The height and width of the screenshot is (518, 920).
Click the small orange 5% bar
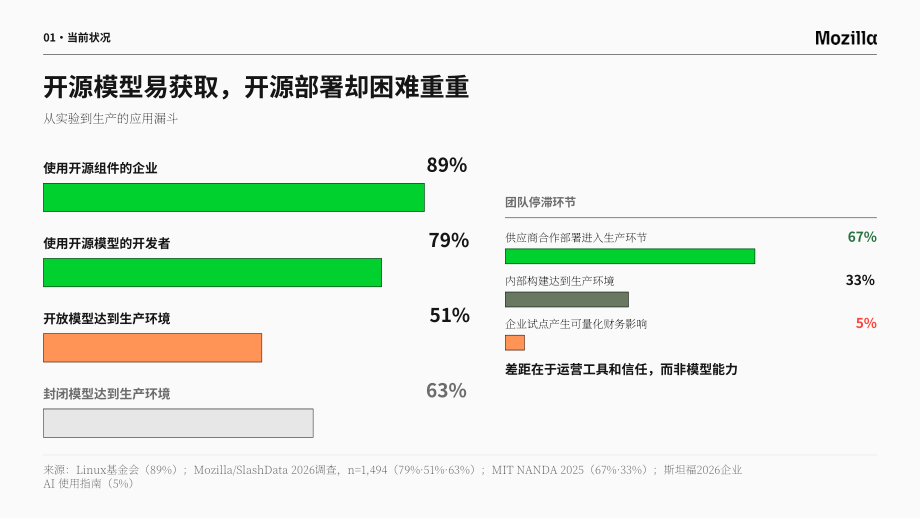515,343
